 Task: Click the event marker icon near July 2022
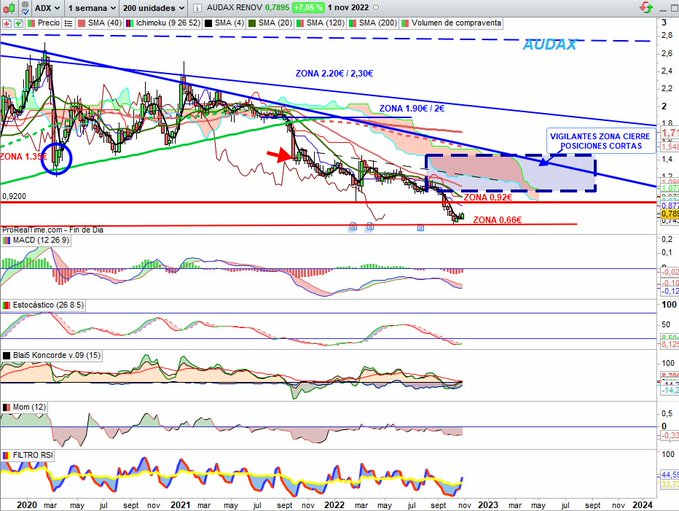(420, 227)
